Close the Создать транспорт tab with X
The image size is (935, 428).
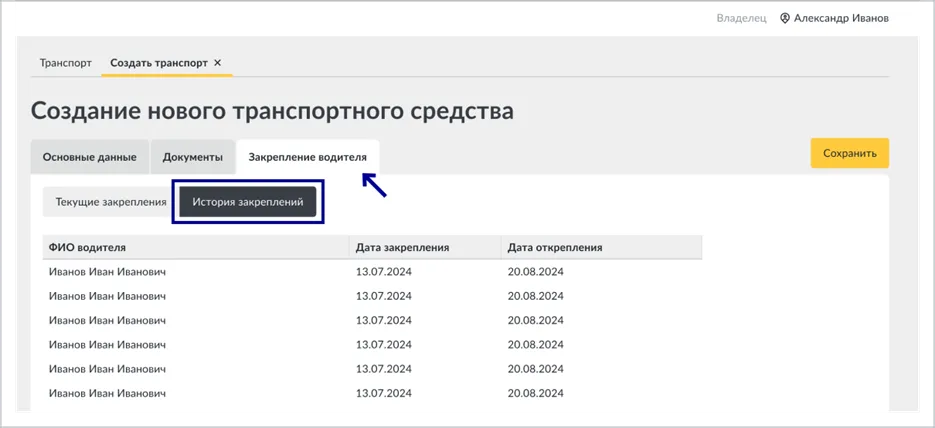(x=218, y=63)
